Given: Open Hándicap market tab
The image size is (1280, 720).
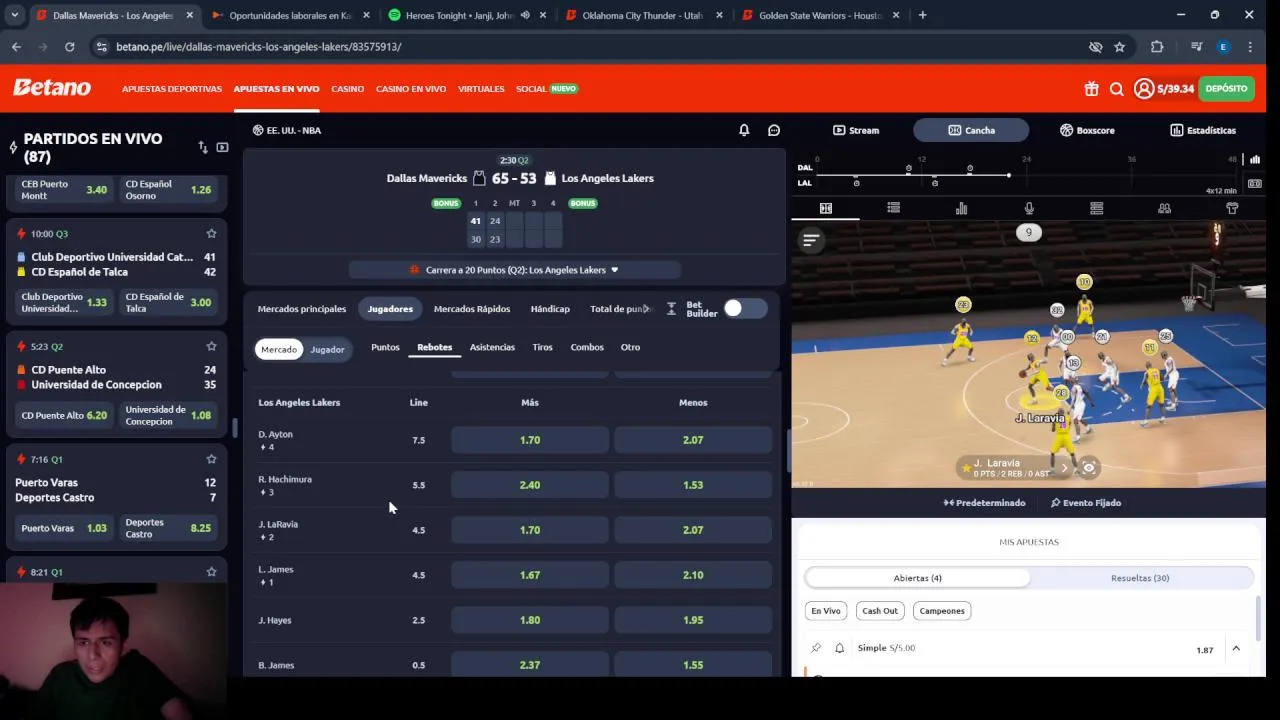Looking at the screenshot, I should [x=550, y=309].
